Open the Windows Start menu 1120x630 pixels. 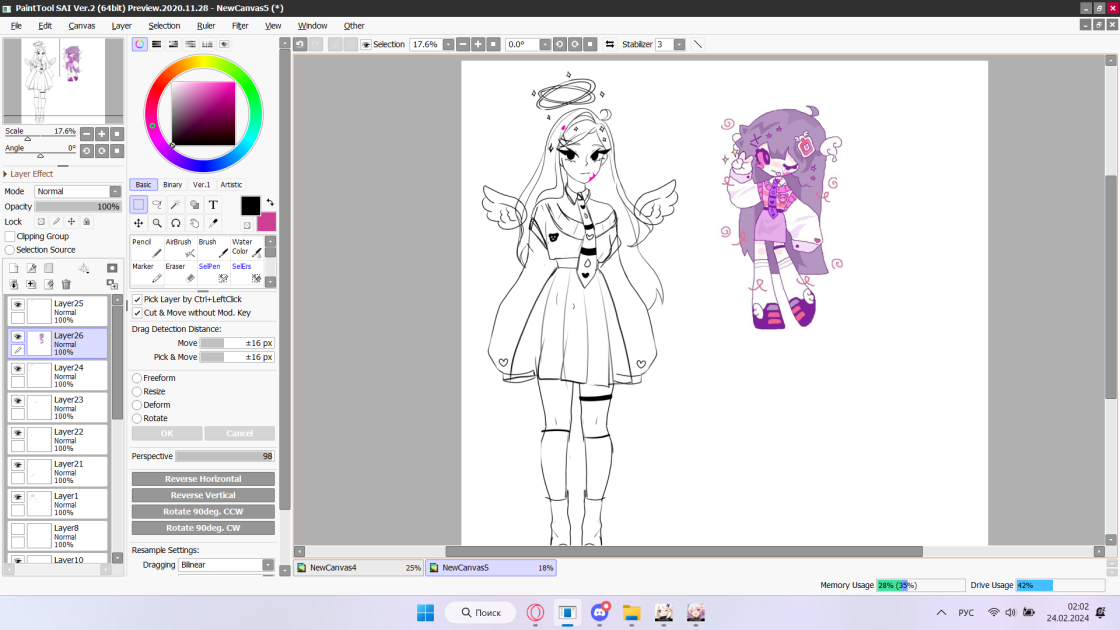point(426,612)
